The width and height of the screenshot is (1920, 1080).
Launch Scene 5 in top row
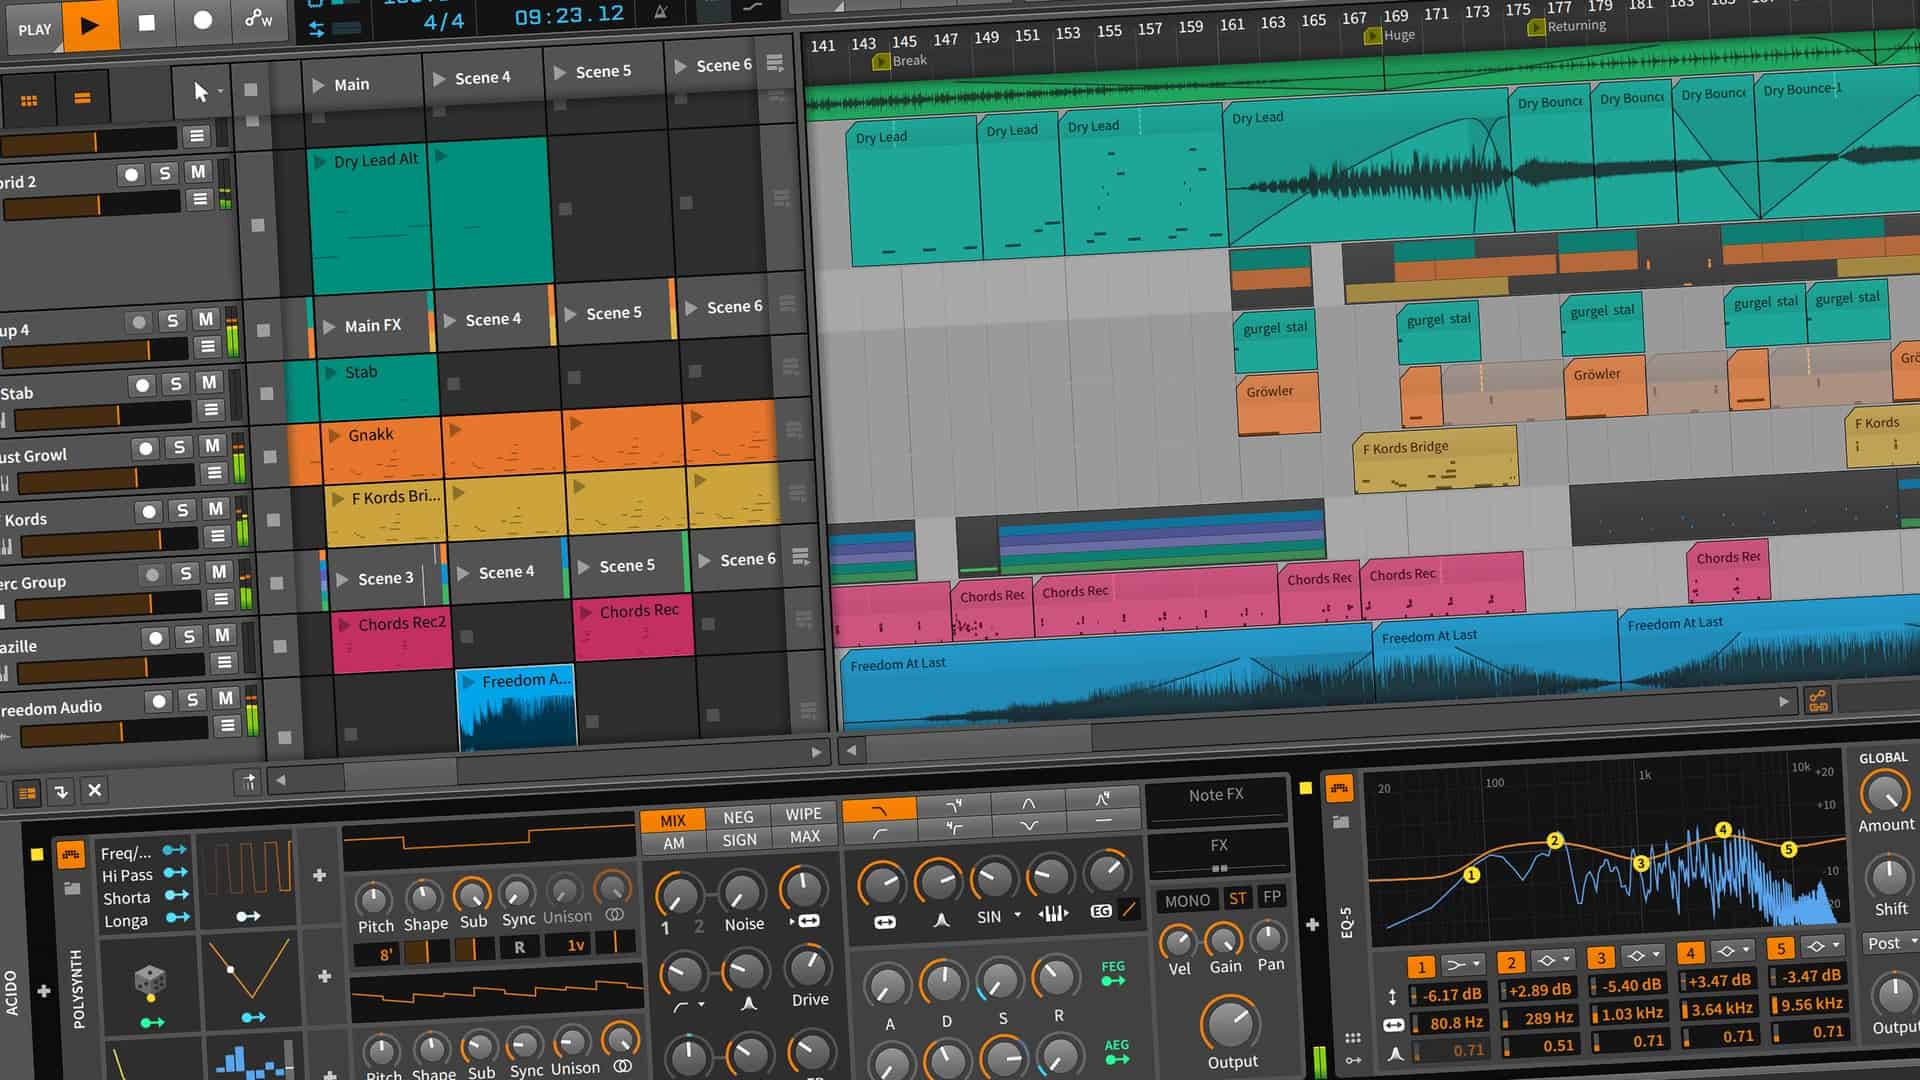click(x=559, y=72)
